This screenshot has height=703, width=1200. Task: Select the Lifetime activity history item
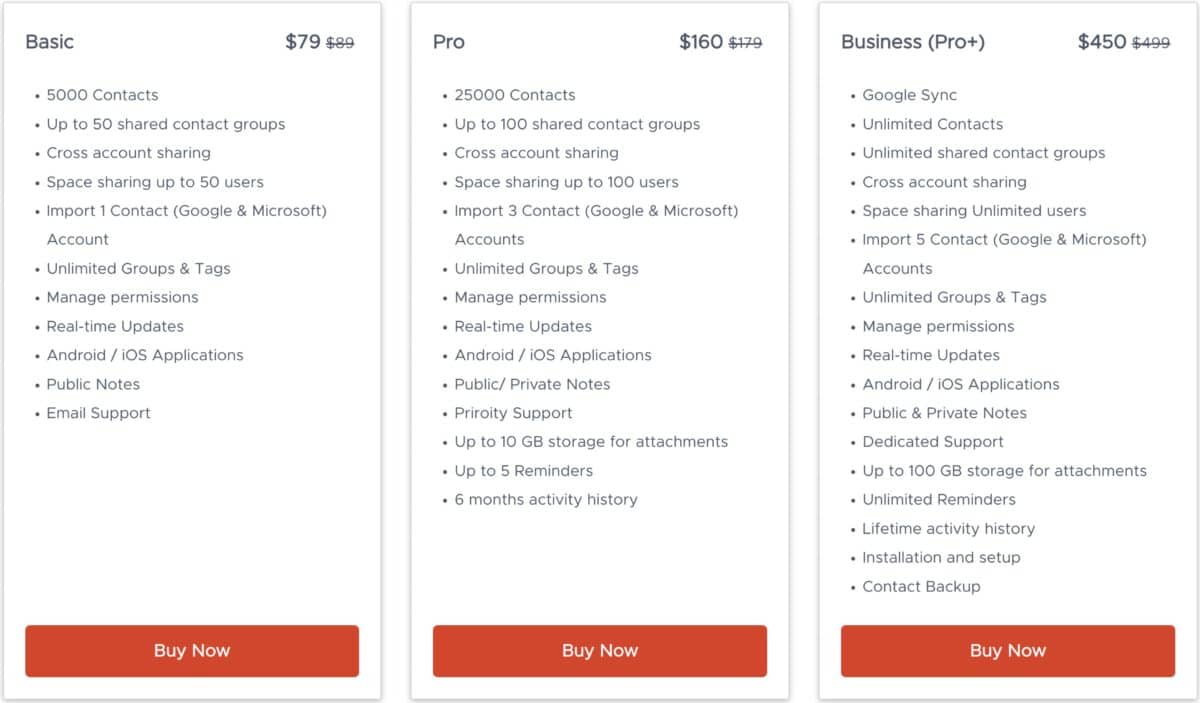click(x=948, y=528)
